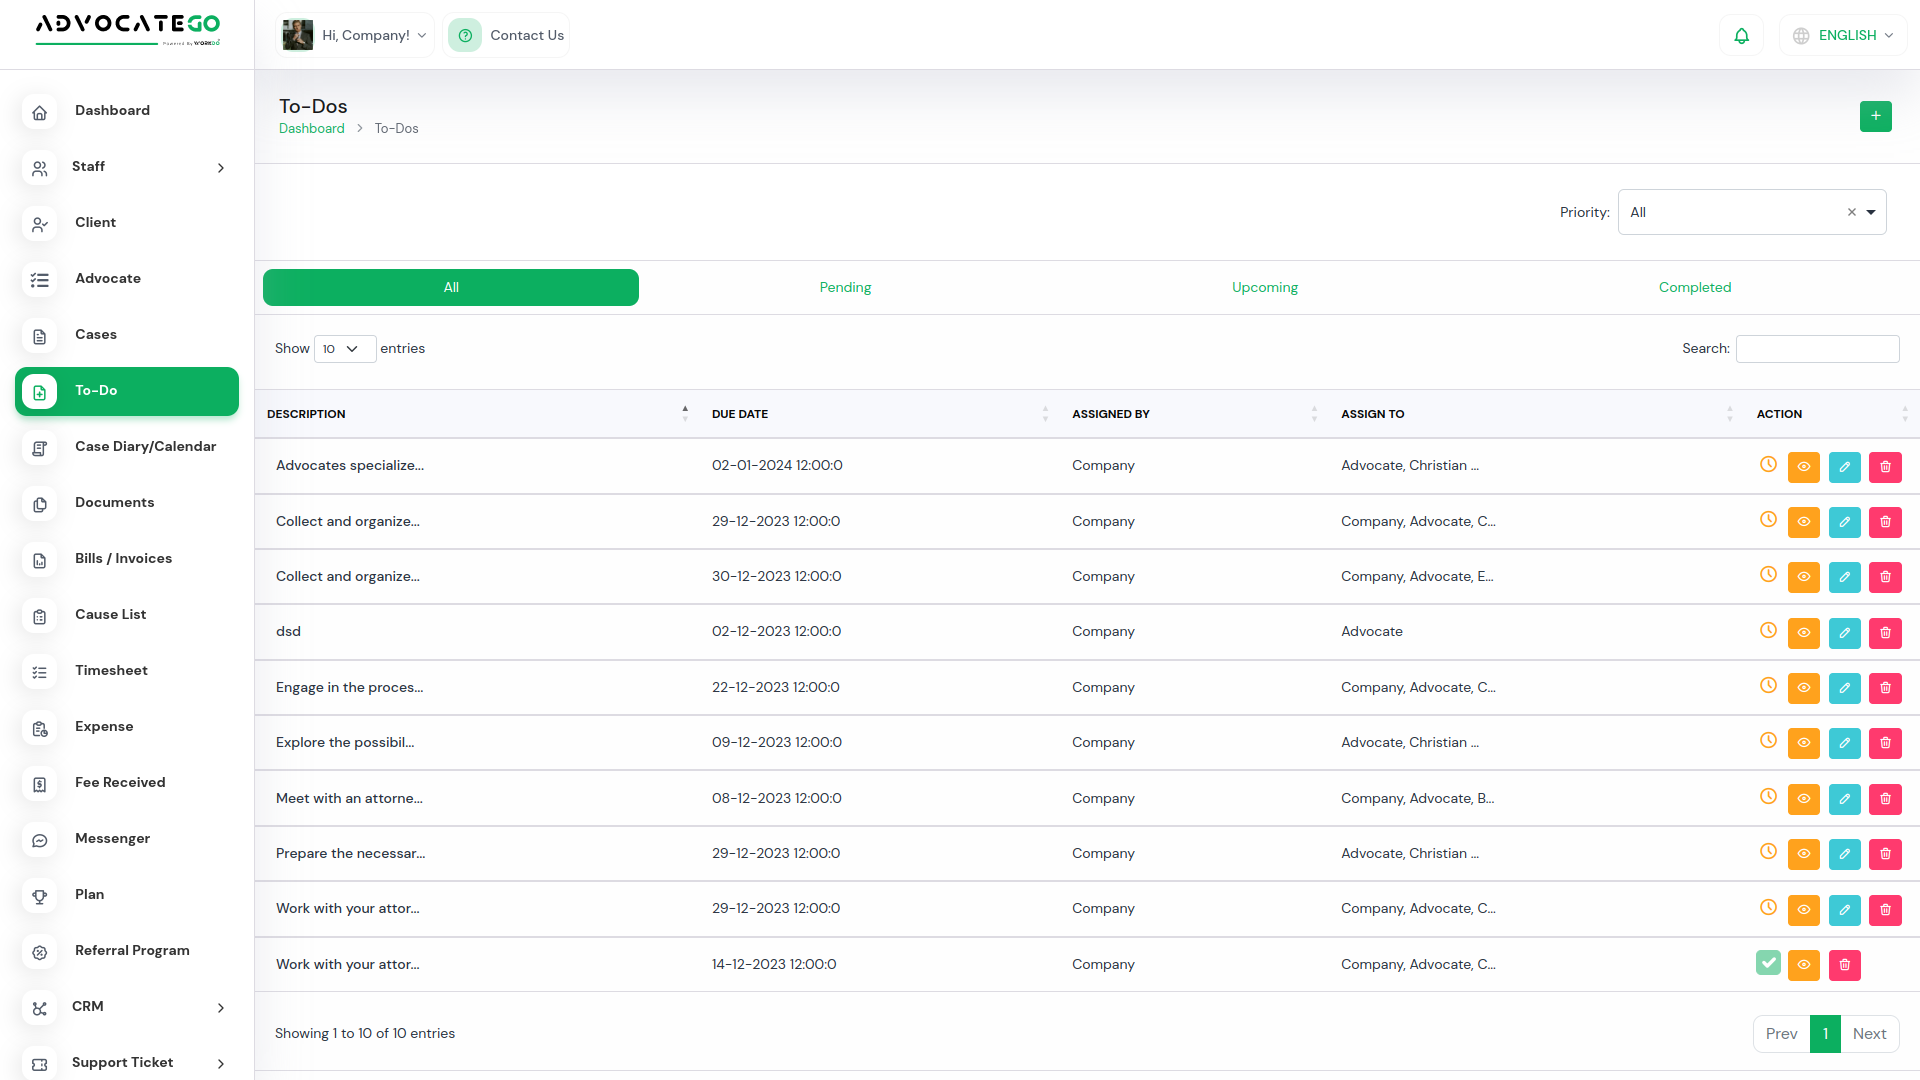The height and width of the screenshot is (1080, 1920).
Task: Click the green add To-Do plus button
Action: [x=1875, y=116]
